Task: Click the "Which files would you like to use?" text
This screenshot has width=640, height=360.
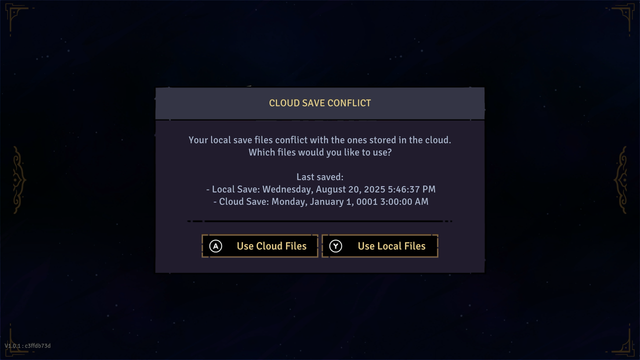Action: click(320, 153)
